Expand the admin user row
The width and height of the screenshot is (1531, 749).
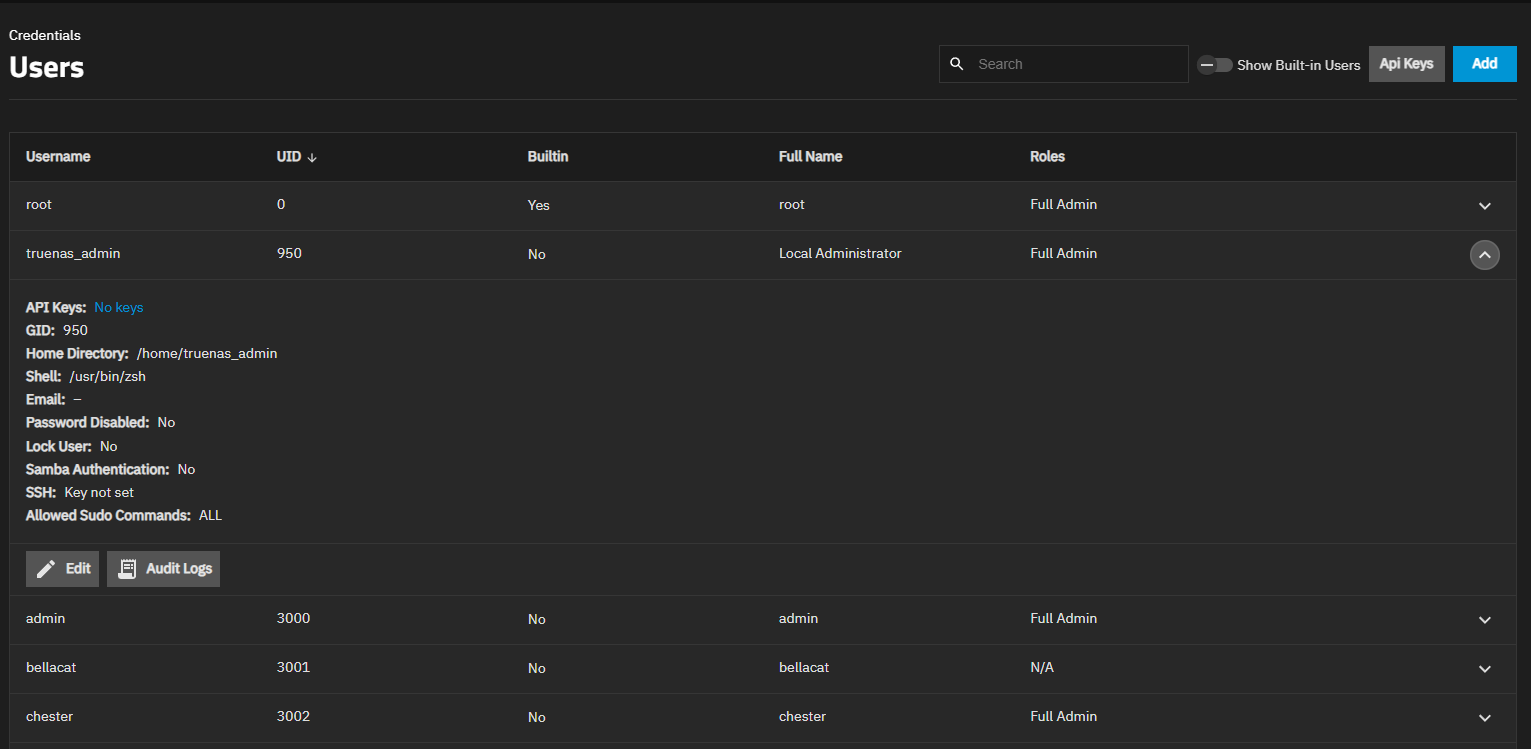click(1484, 620)
